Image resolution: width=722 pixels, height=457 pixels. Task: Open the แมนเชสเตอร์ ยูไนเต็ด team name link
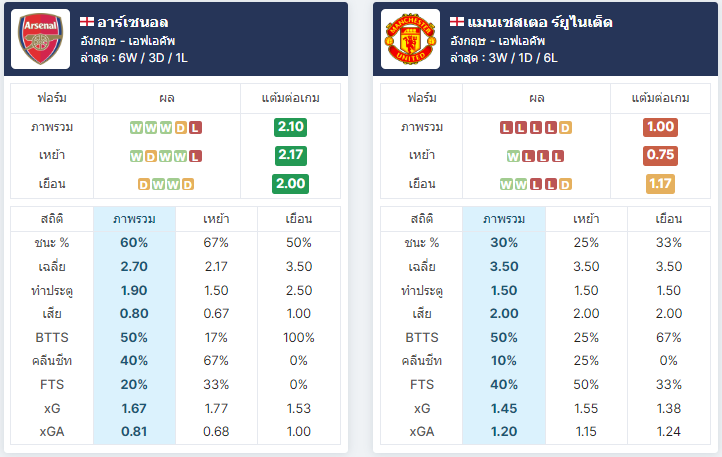point(540,22)
